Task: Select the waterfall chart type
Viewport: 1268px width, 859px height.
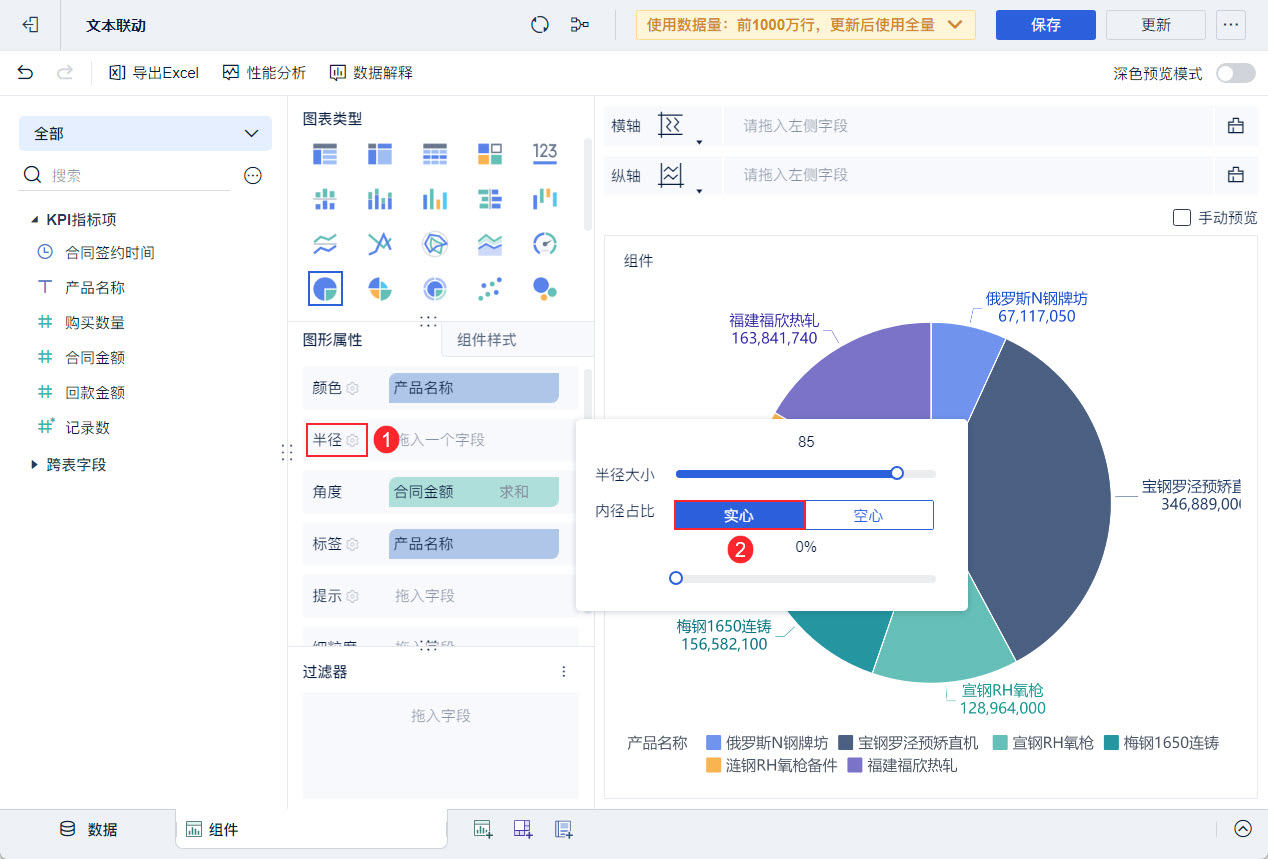Action: (545, 199)
